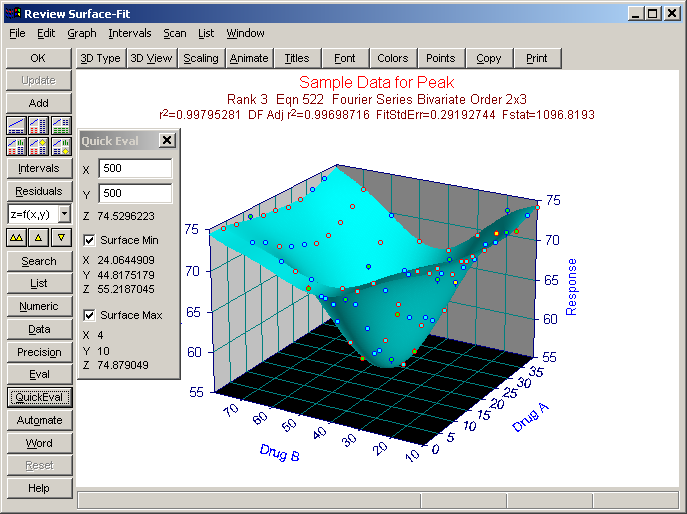687x514 pixels.
Task: Toggle the Surface Max checkbox
Action: (89, 315)
